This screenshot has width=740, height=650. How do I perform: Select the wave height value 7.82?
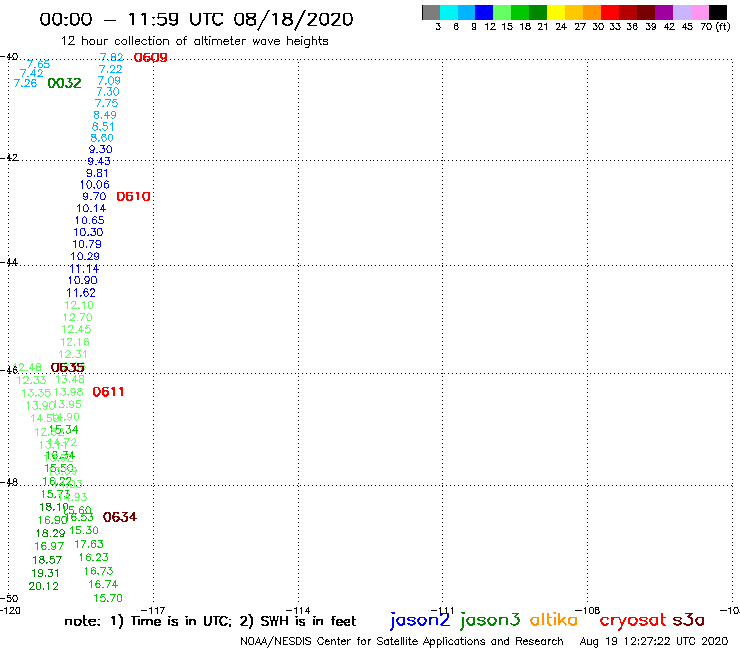coord(112,57)
